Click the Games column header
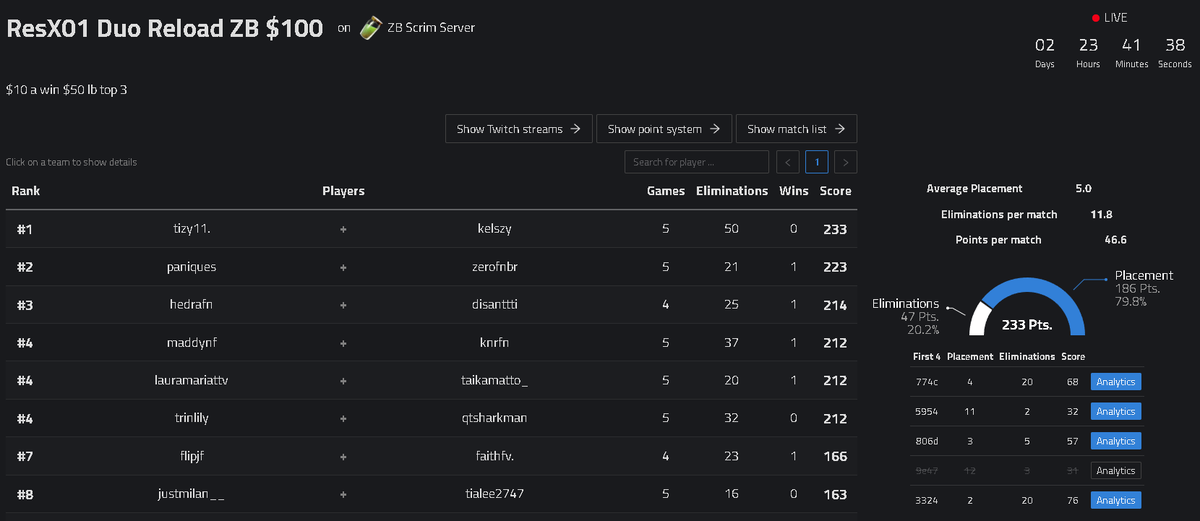Image resolution: width=1200 pixels, height=521 pixels. (x=666, y=191)
